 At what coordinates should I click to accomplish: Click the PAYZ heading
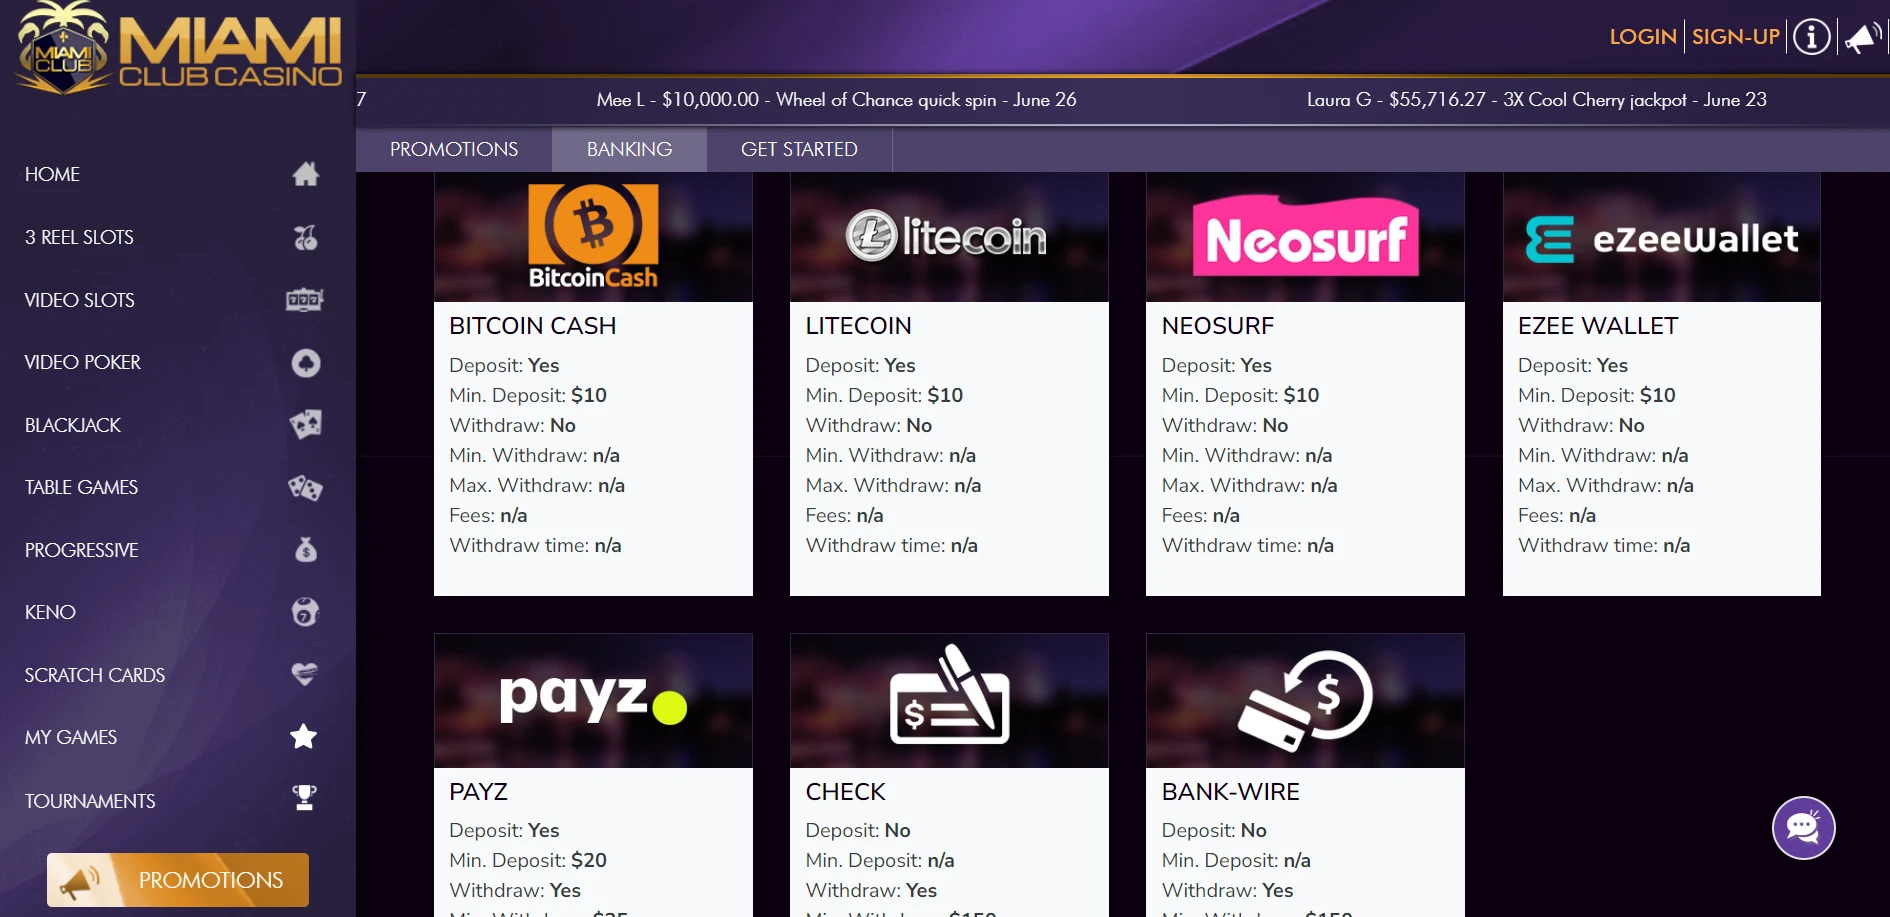point(478,792)
